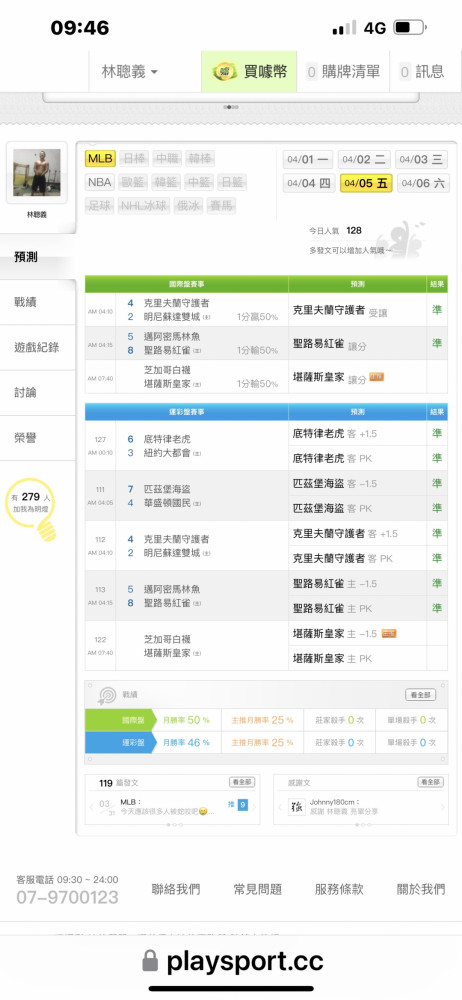Open 關於我們 footer link
Viewport: 462px width, 1000px height.
[x=421, y=889]
